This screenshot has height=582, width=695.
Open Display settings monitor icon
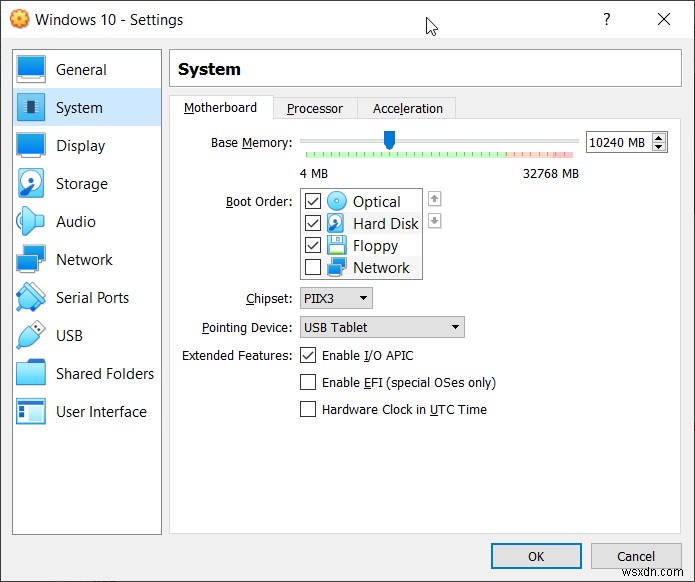pyautogui.click(x=31, y=145)
